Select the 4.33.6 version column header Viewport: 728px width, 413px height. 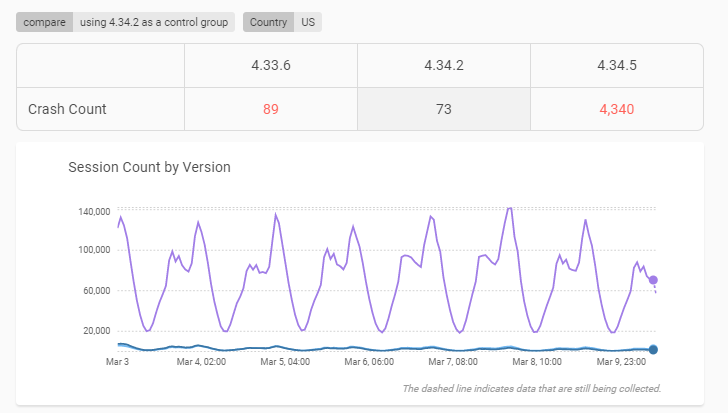point(271,65)
